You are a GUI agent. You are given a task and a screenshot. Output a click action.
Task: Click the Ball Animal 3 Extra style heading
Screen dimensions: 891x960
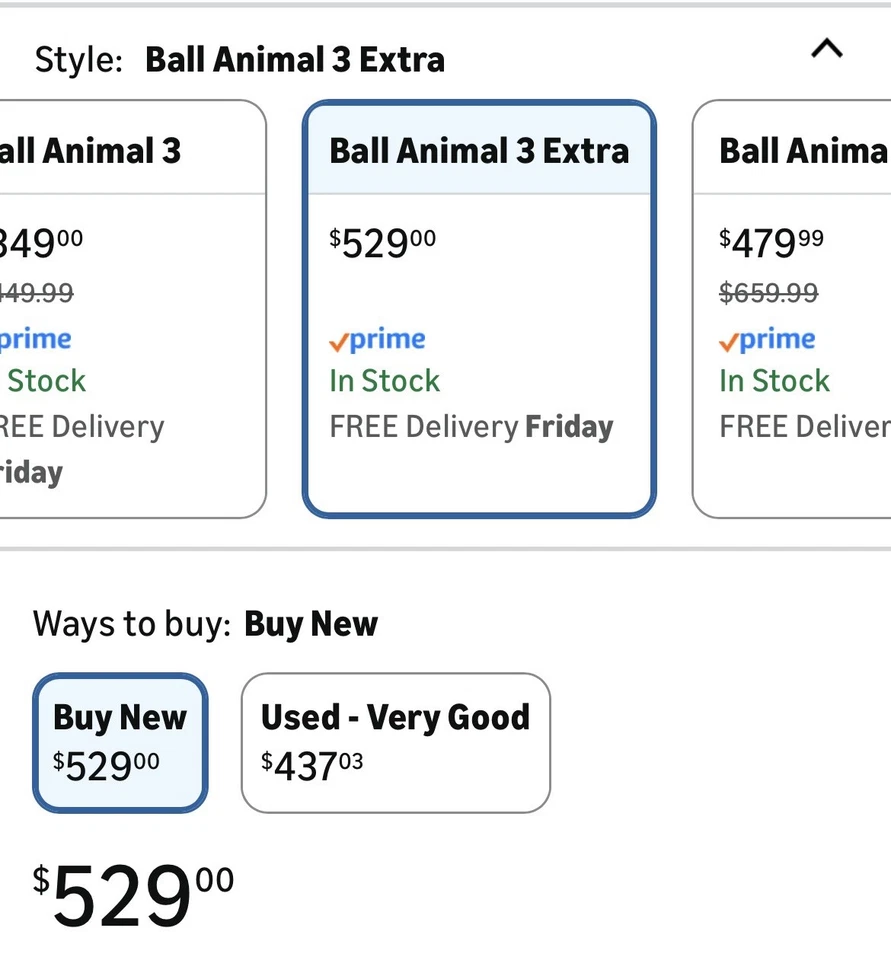pos(479,150)
